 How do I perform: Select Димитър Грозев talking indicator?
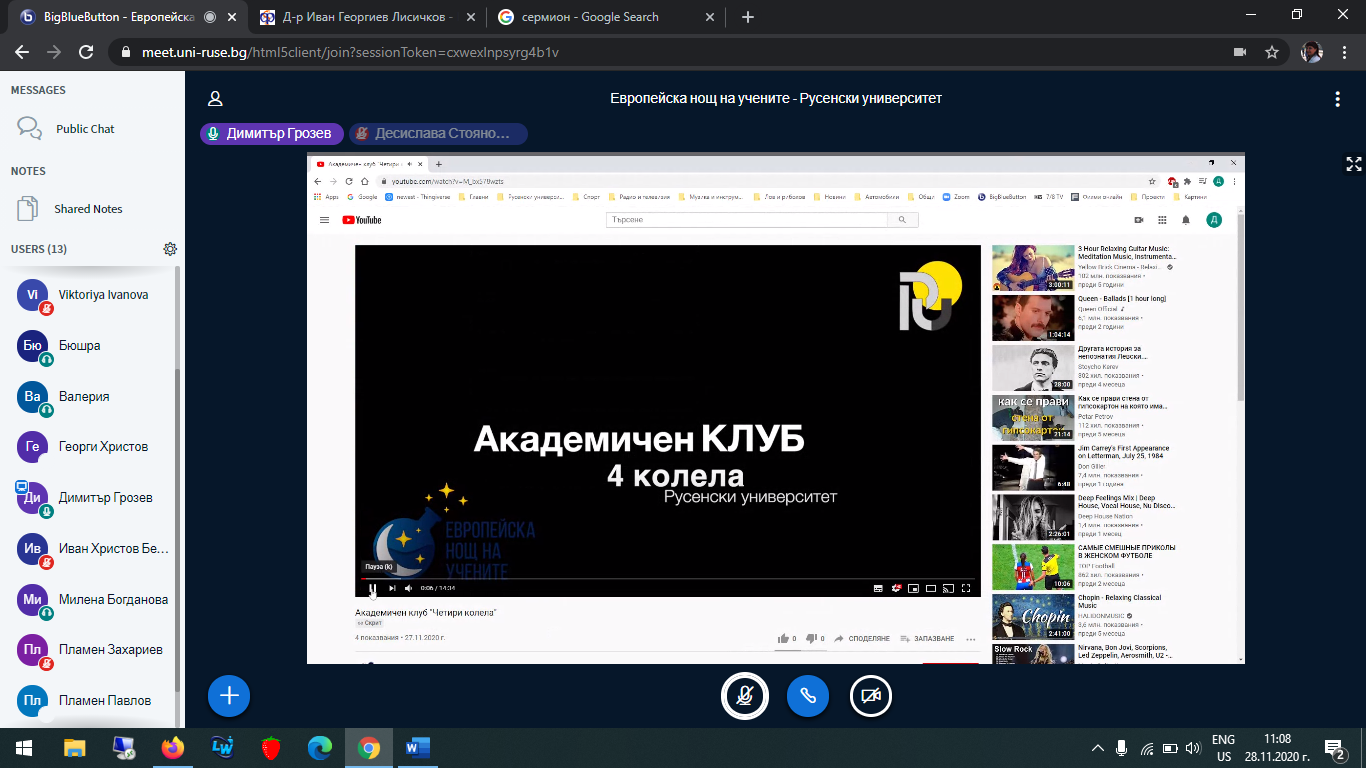point(272,134)
